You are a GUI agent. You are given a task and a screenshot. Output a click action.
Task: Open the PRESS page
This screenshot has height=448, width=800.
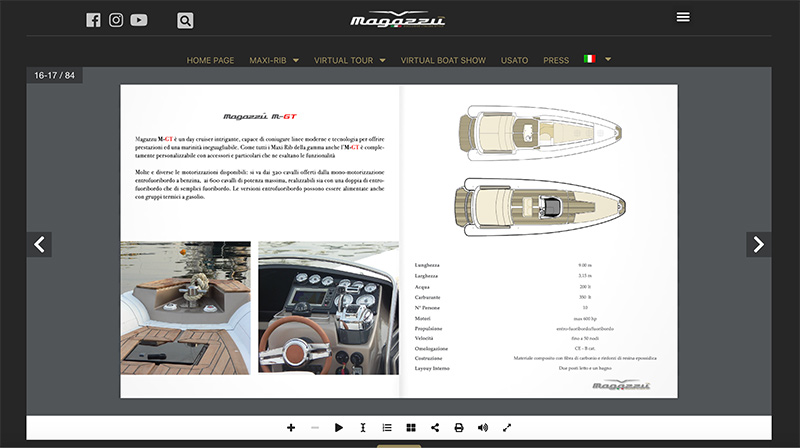coord(556,60)
